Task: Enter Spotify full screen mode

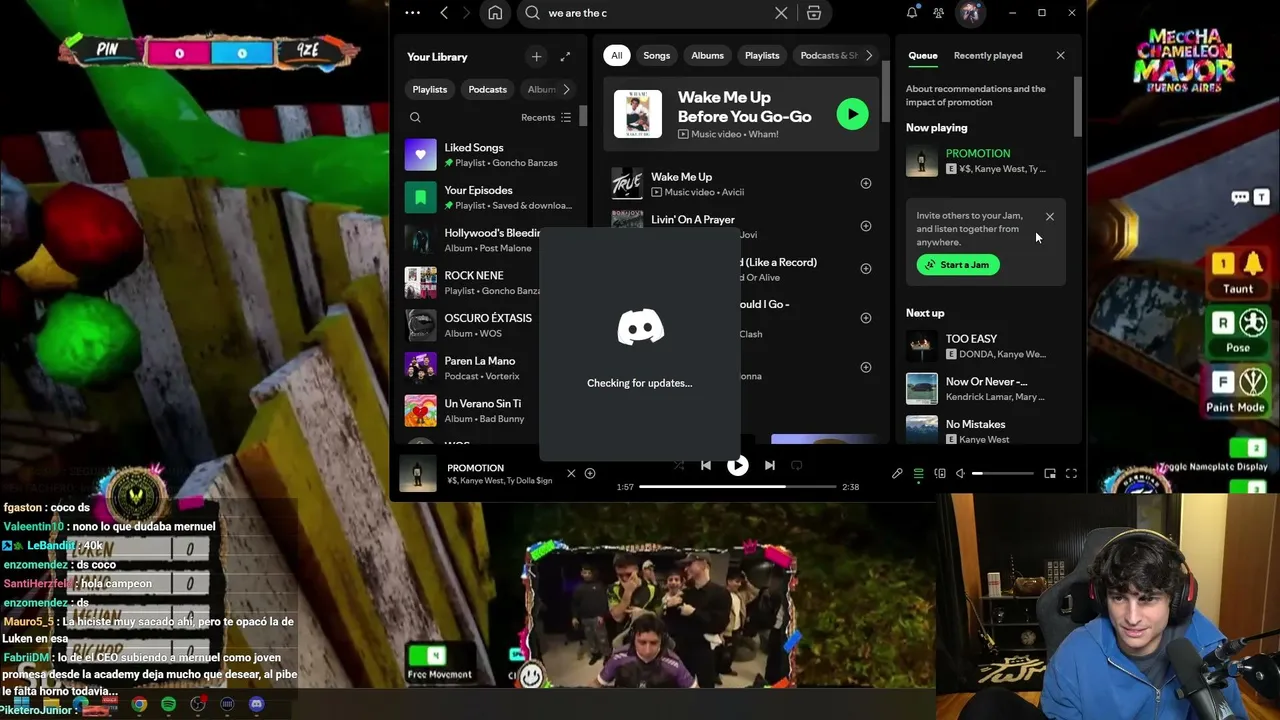Action: (1071, 474)
